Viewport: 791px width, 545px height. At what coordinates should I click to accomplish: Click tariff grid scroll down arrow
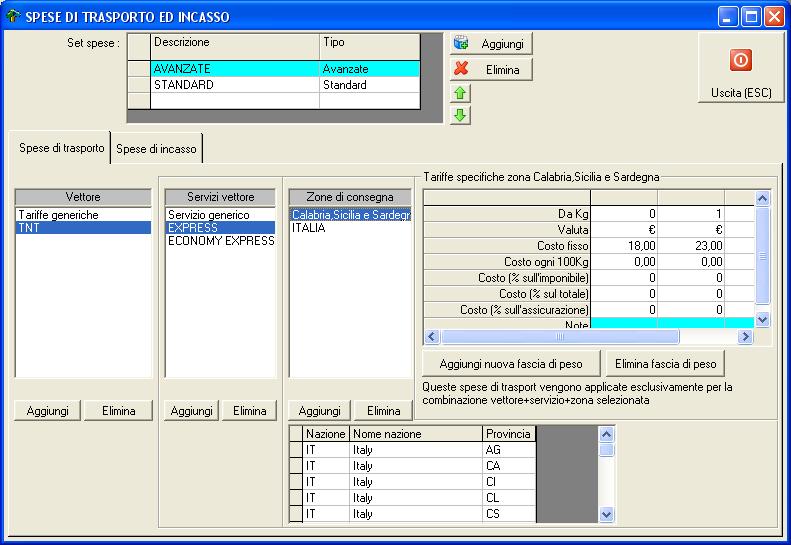(762, 319)
